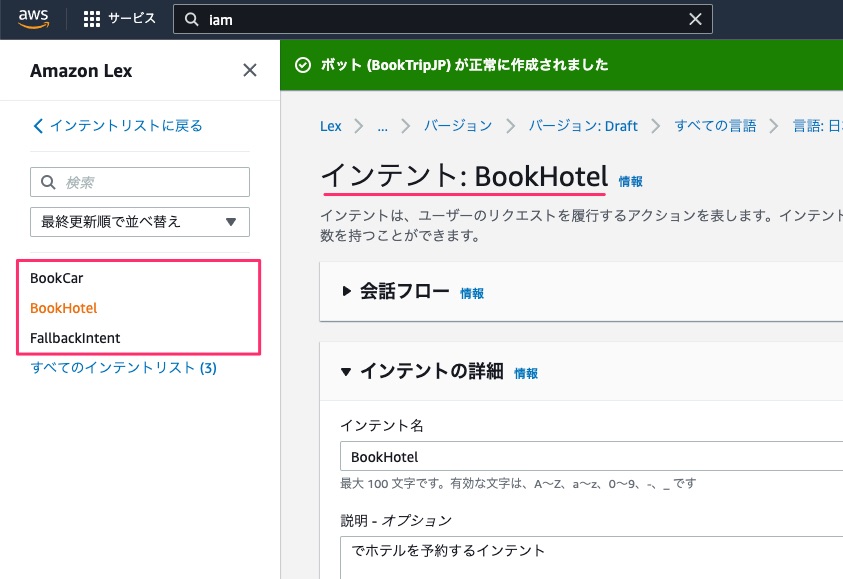Expand the 会話フロー section
This screenshot has width=843, height=579.
click(x=347, y=291)
